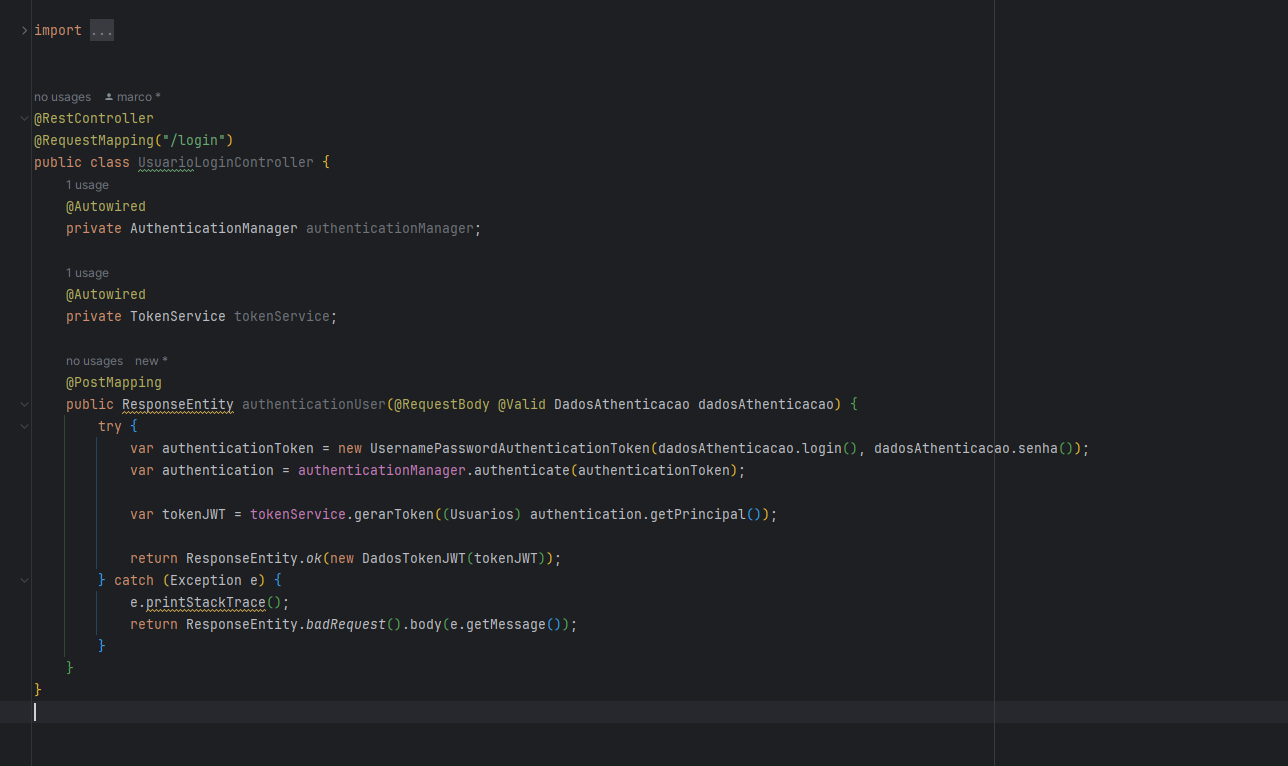
Task: Click the badRequest method call
Action: 346,625
